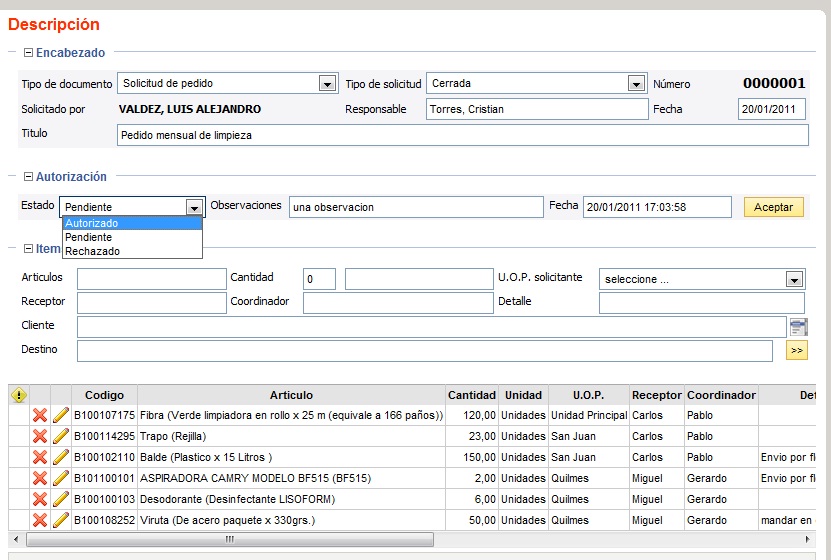Delete the Fibra item row
Viewport: 831px width, 560px height.
(40, 415)
